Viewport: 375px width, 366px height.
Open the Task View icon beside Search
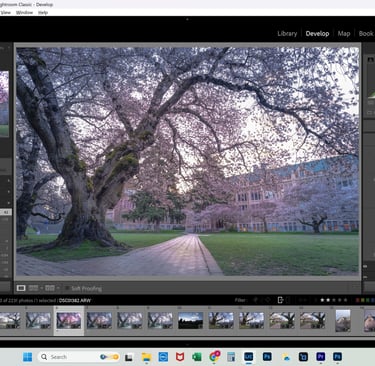coord(129,357)
